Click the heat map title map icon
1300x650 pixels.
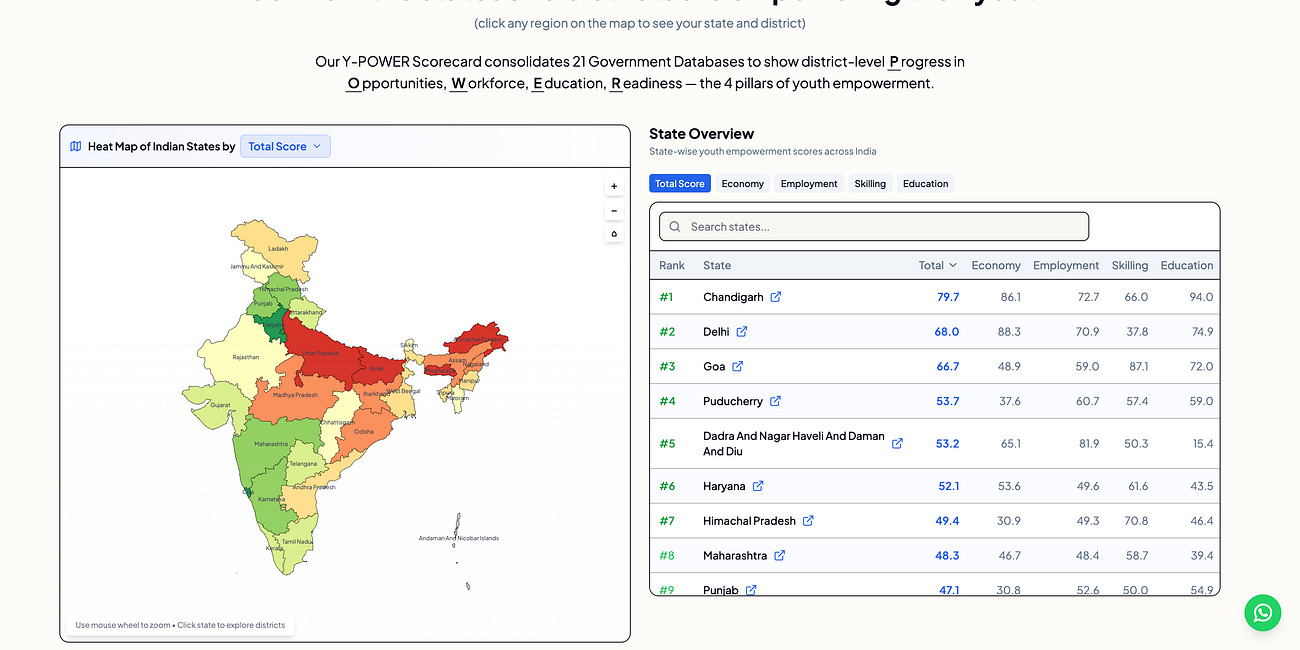[76, 146]
